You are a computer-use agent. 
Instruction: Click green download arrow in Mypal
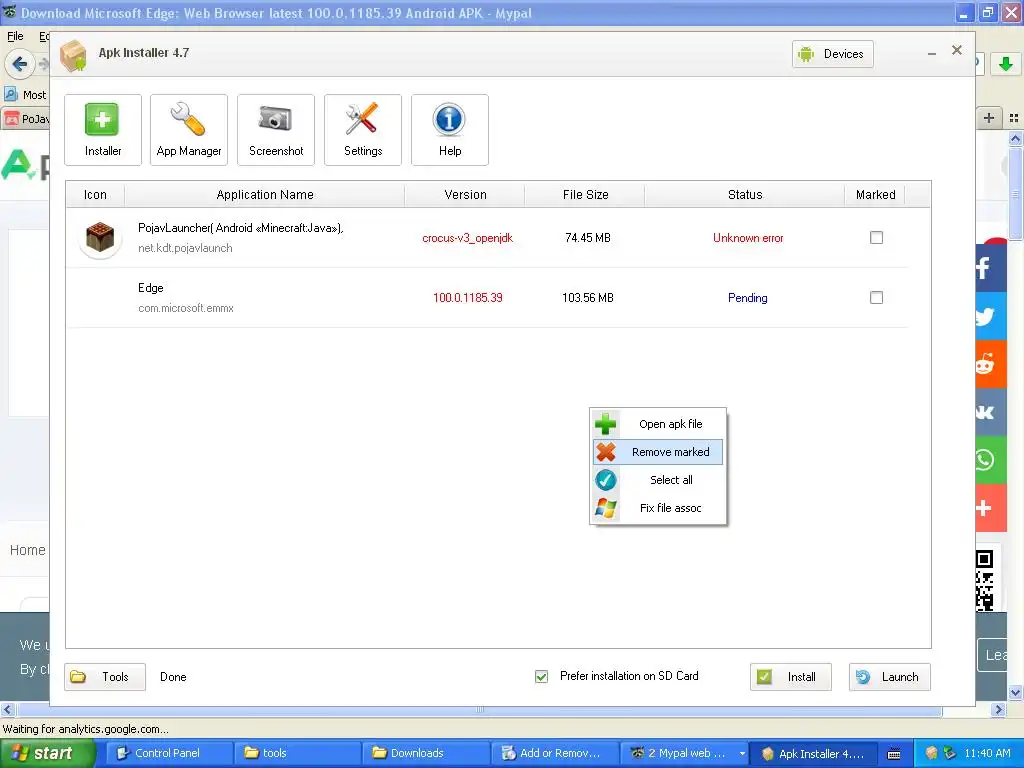(1006, 63)
